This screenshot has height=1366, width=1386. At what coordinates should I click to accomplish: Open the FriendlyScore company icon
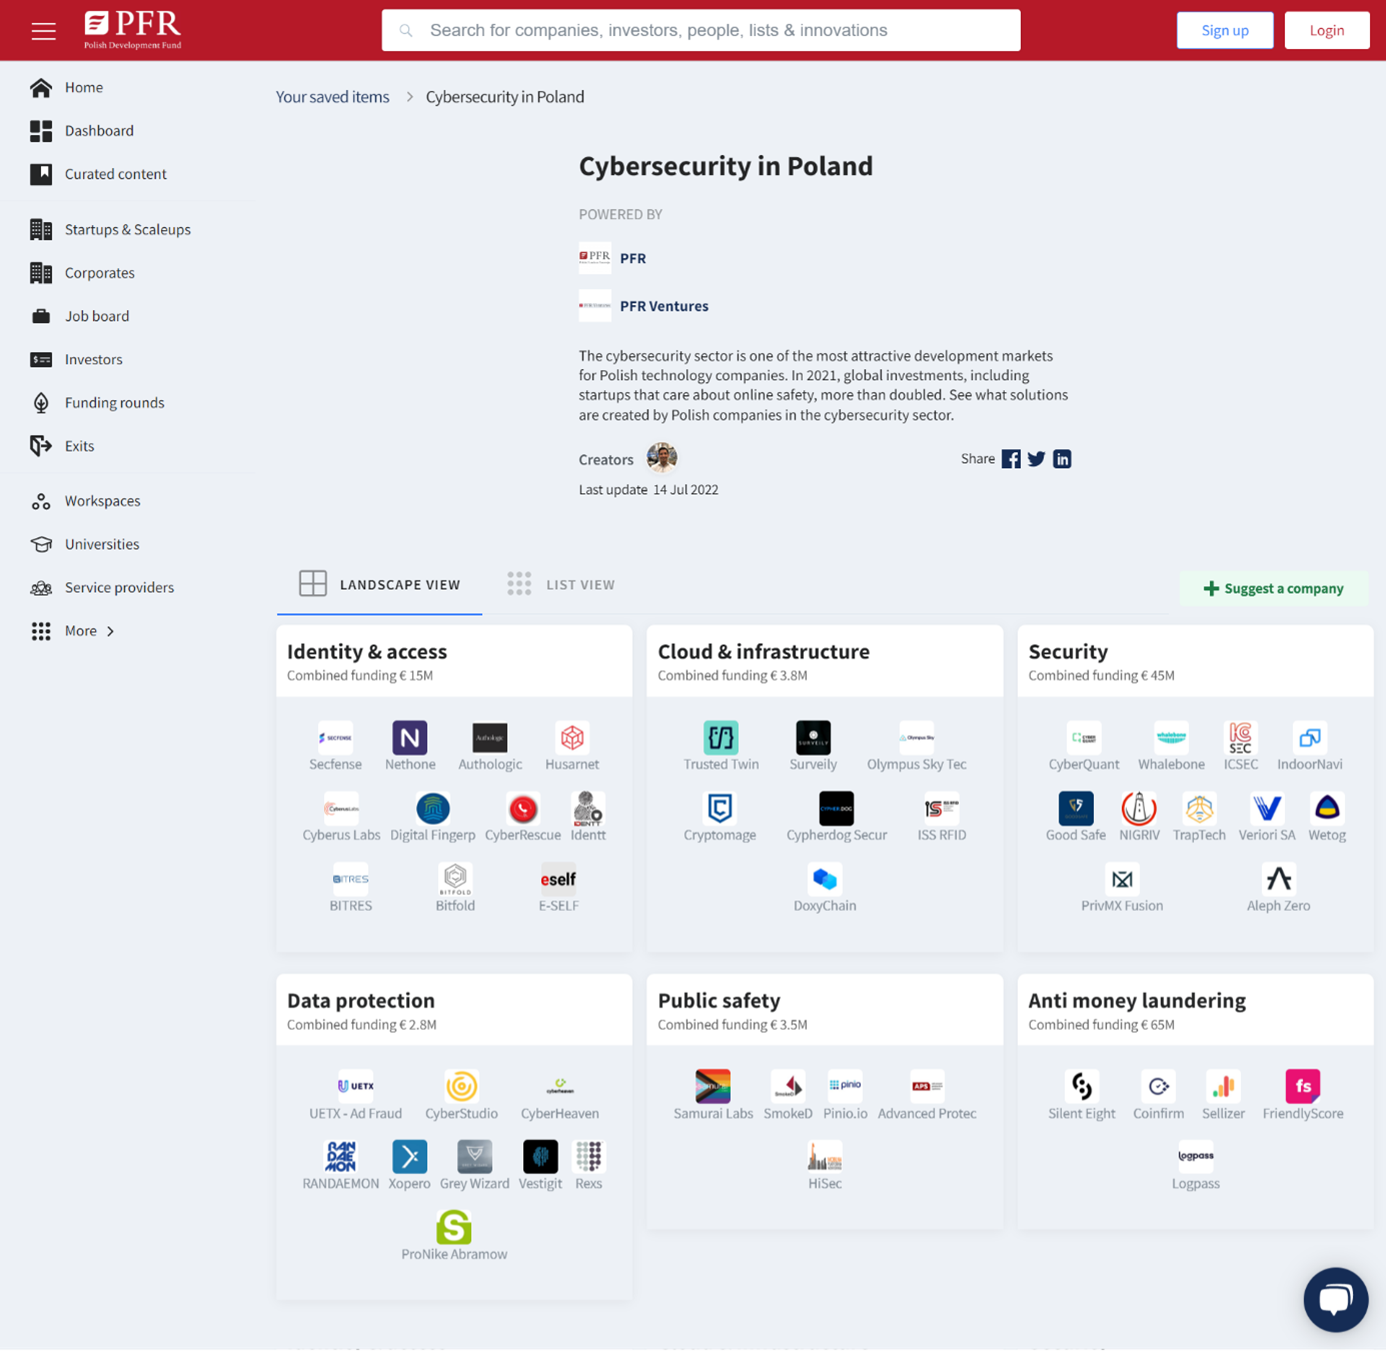(x=1302, y=1087)
